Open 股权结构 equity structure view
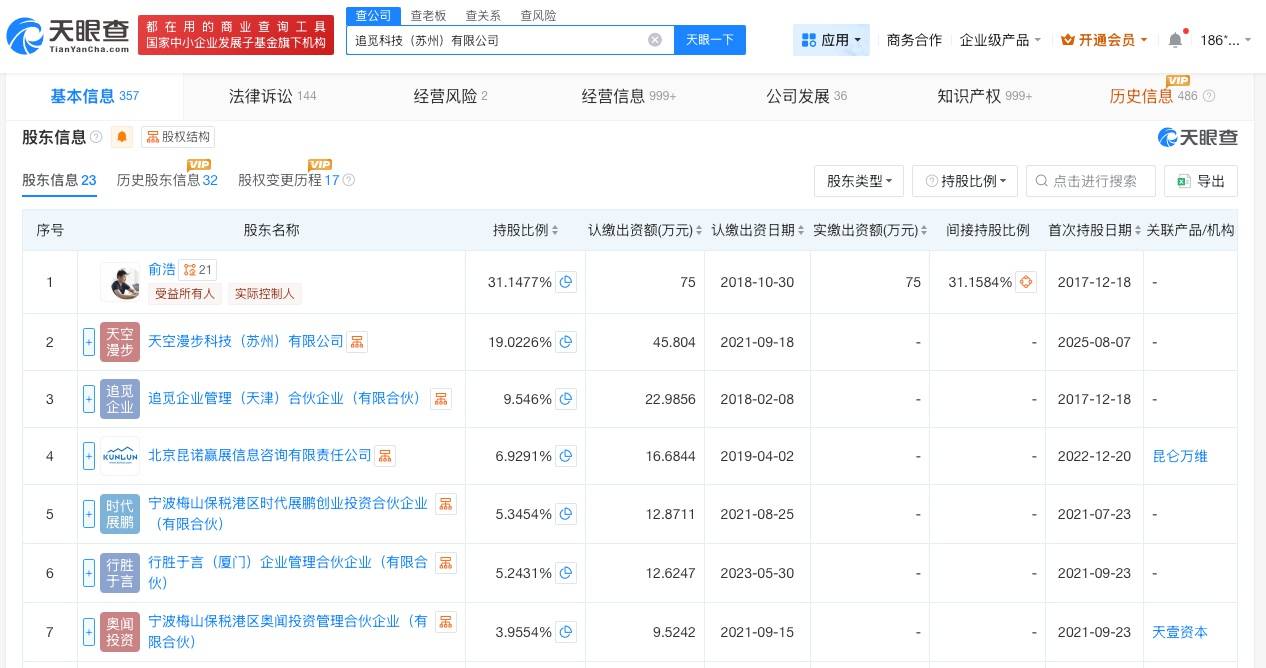The image size is (1266, 668). click(178, 137)
